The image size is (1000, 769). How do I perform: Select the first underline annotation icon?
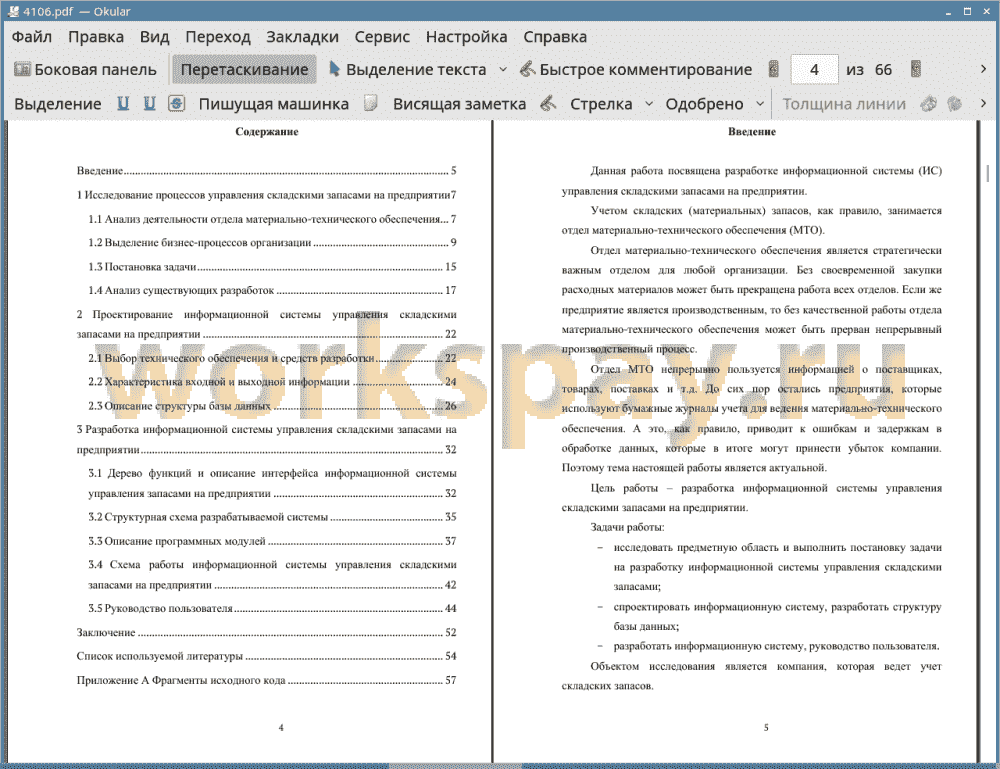[x=123, y=104]
